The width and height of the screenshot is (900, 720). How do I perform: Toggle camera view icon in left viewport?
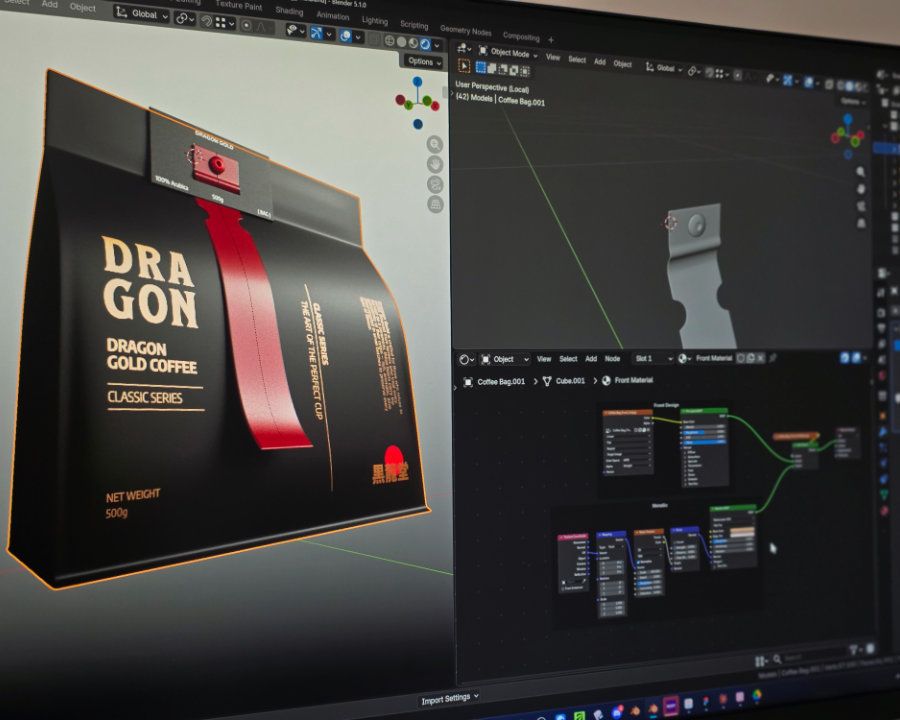point(436,184)
